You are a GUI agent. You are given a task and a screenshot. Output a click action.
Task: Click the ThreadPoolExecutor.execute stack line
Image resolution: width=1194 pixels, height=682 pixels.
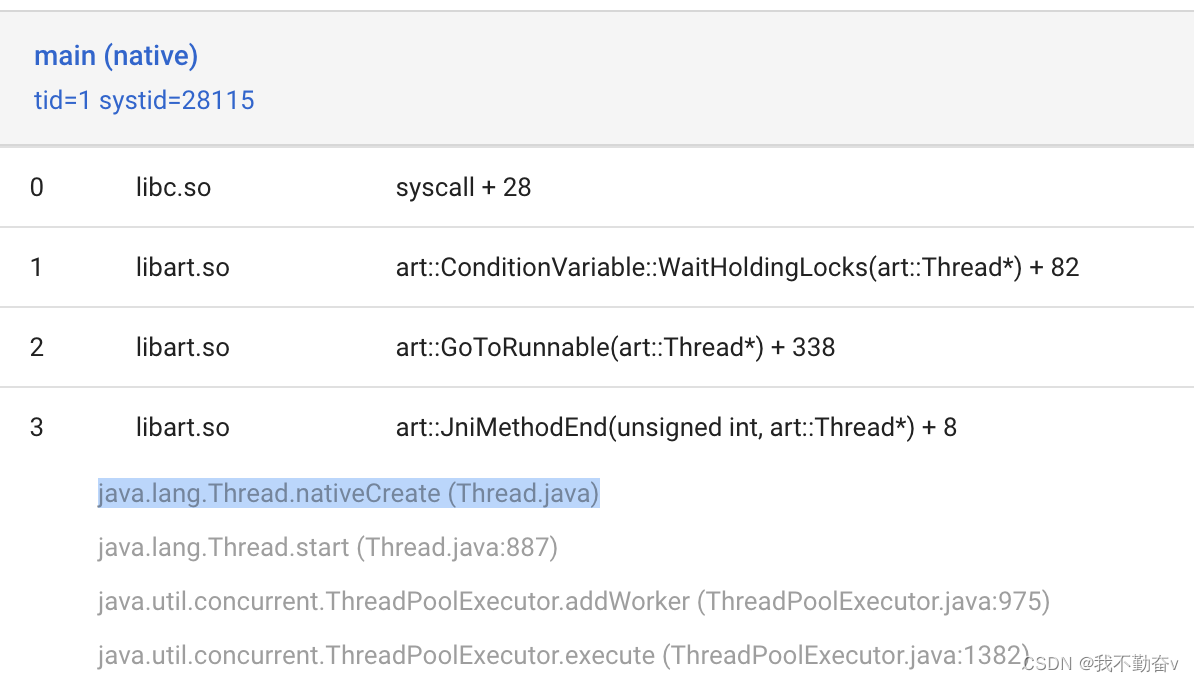(560, 655)
